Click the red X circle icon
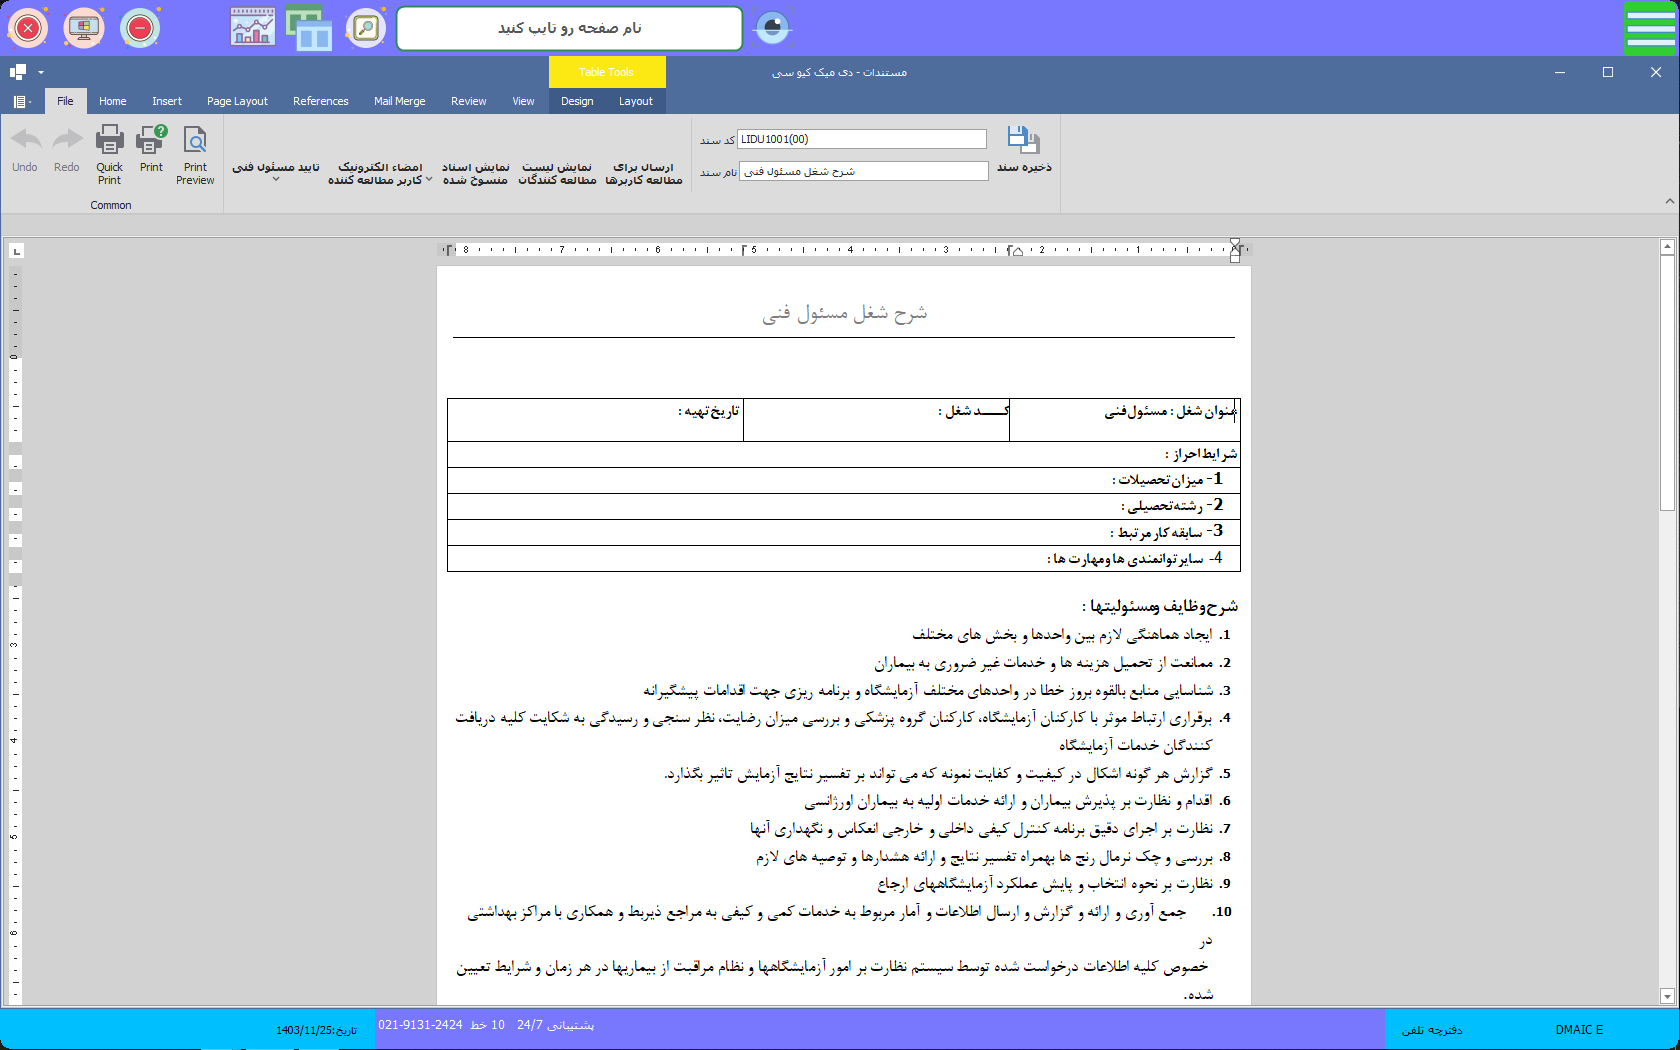 pyautogui.click(x=28, y=28)
